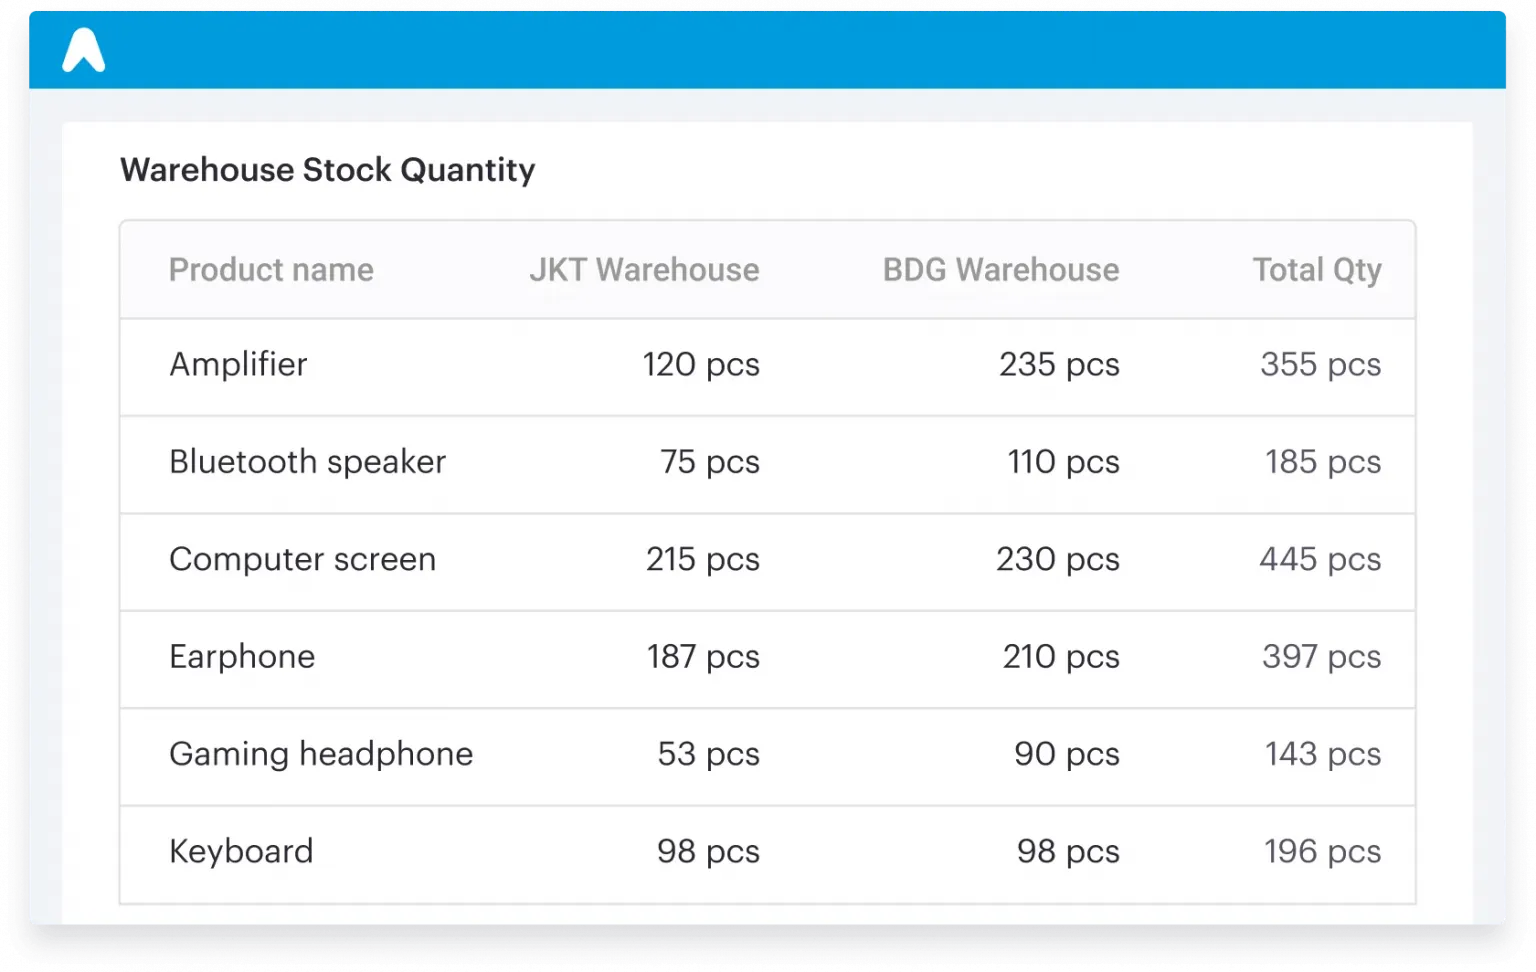Select Bluetooth speaker's 110 pcs BDG quantity
This screenshot has width=1536, height=972.
pyautogui.click(x=1063, y=462)
